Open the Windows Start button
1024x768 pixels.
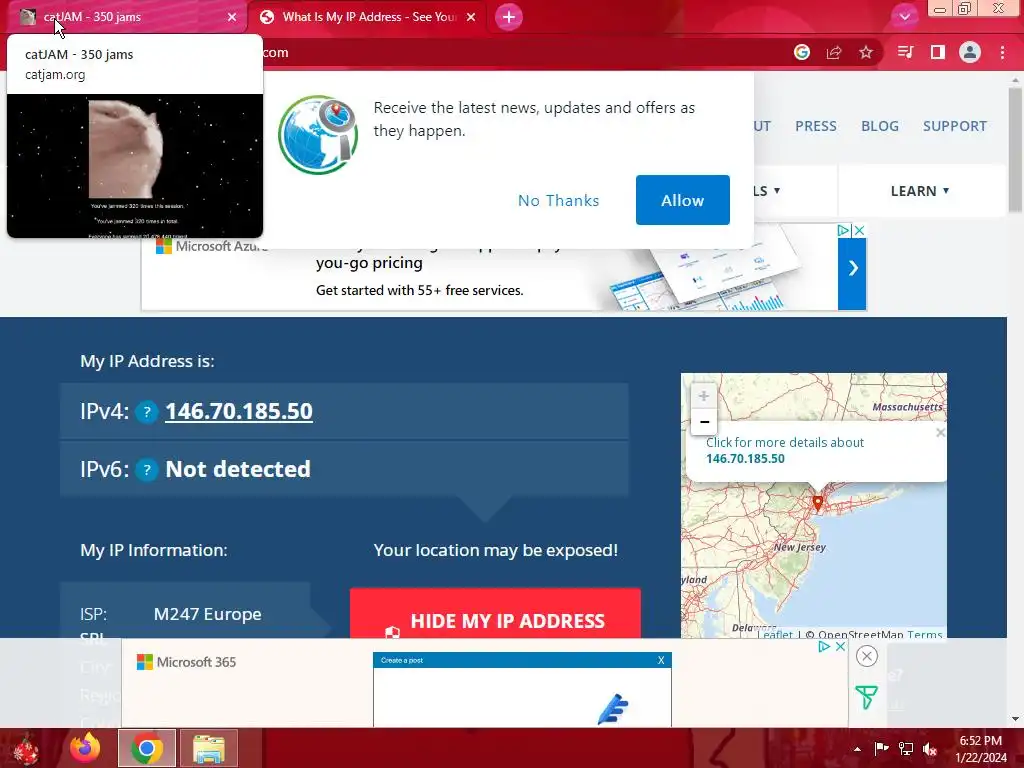click(26, 748)
